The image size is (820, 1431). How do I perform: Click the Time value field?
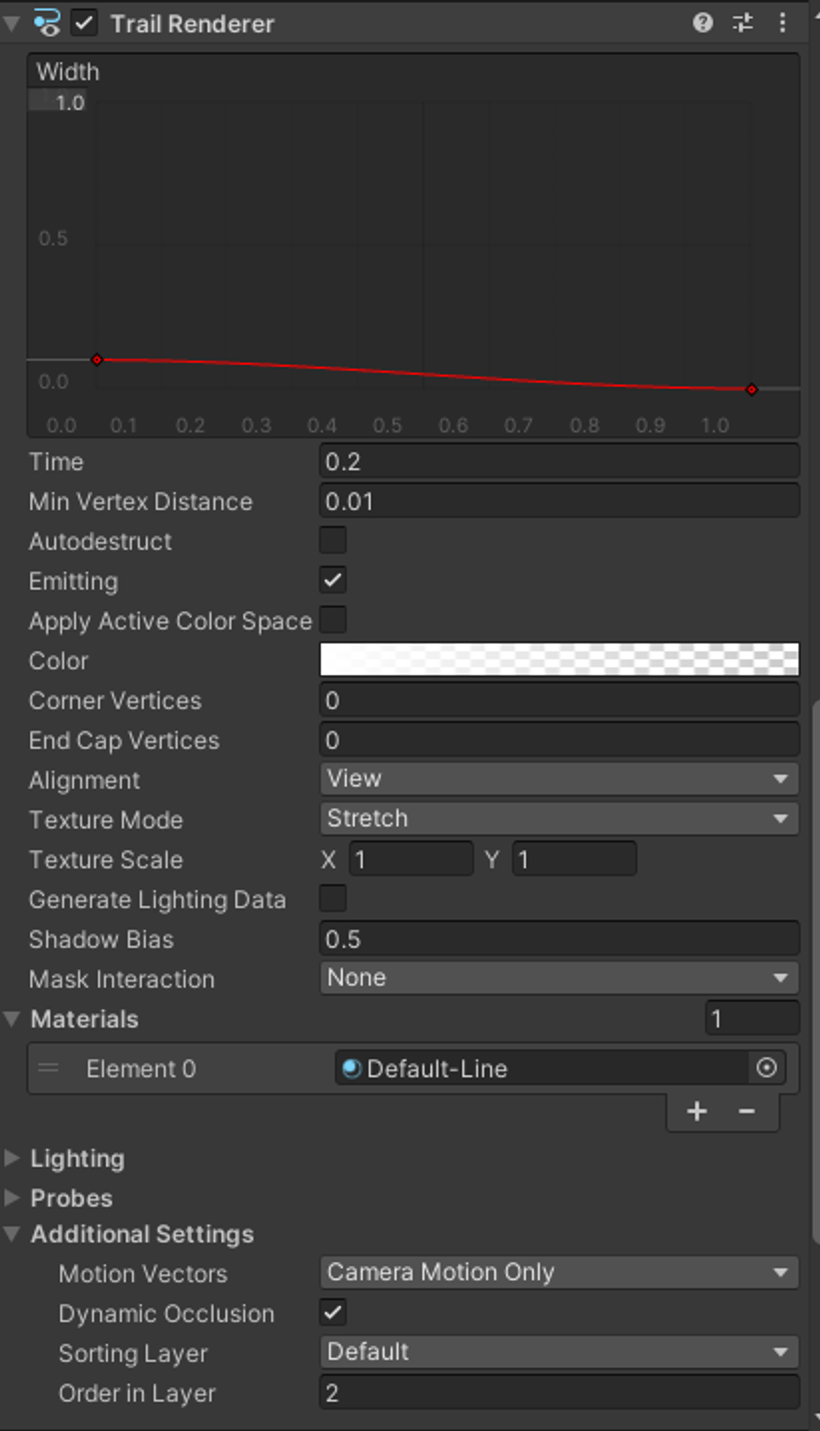559,461
